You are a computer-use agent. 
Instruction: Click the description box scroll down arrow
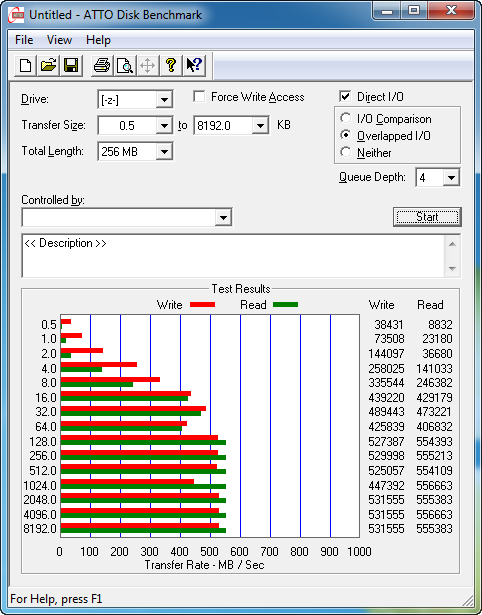[452, 269]
